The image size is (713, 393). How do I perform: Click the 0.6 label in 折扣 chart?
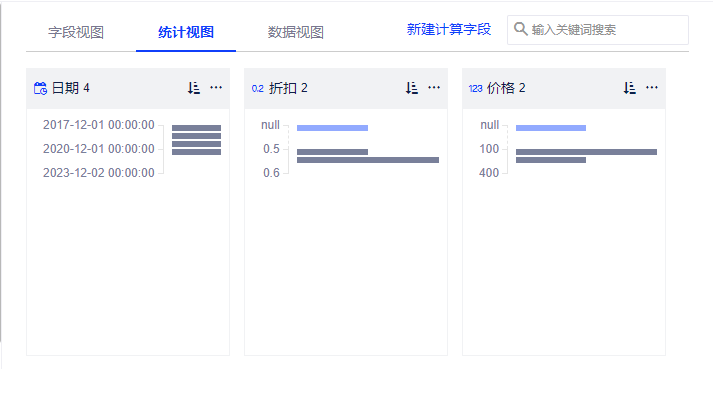pyautogui.click(x=271, y=173)
